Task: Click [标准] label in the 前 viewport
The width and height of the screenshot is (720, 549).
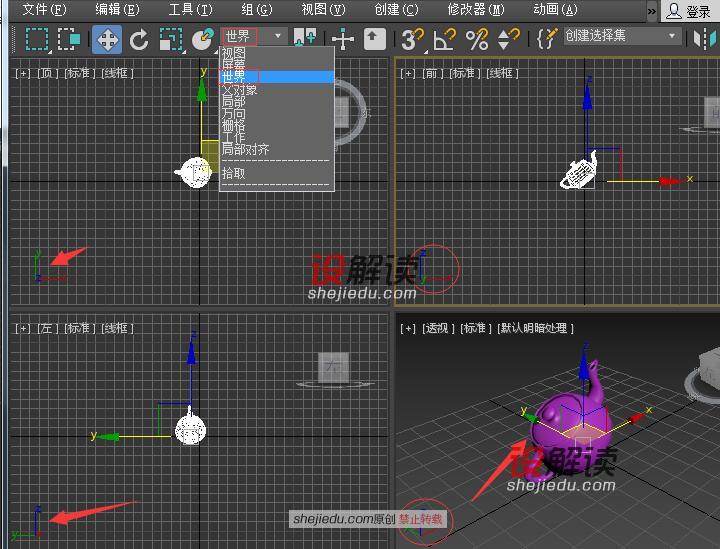Action: 465,73
